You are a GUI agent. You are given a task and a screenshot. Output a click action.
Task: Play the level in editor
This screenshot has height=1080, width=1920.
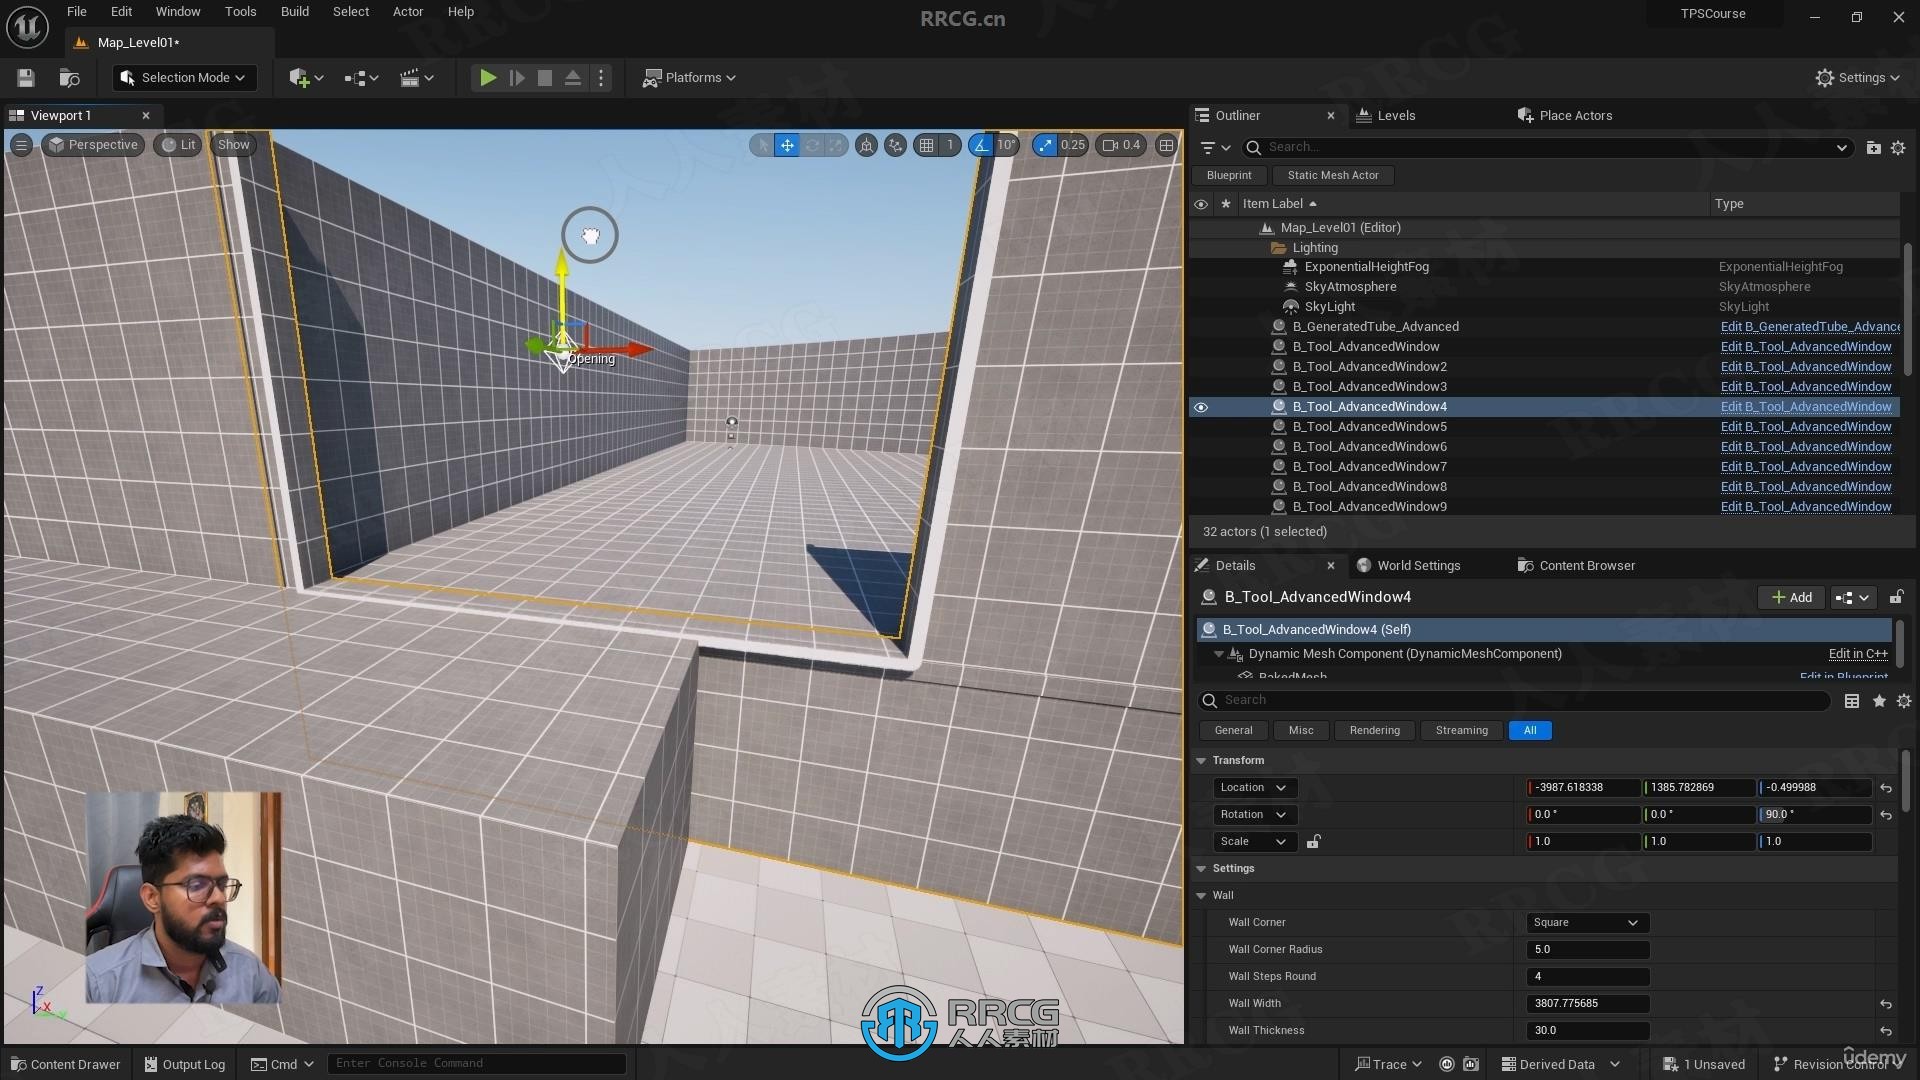(488, 78)
